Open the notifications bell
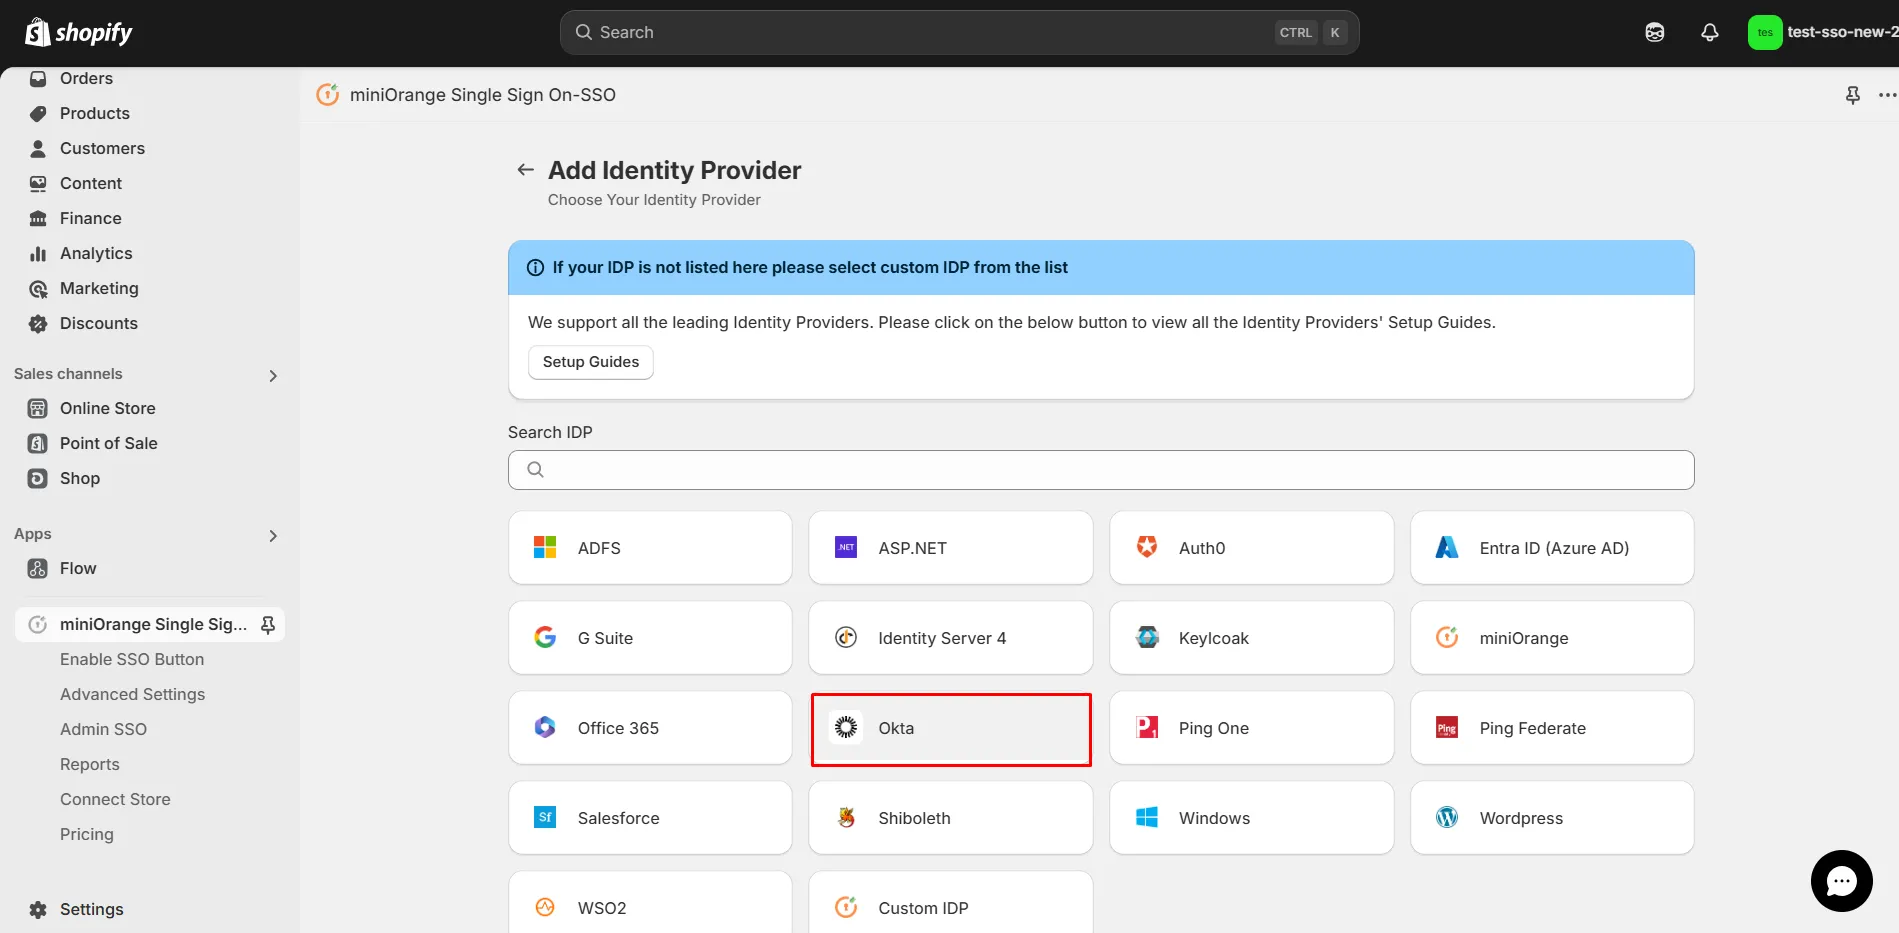Screen dimensions: 1899x933 coord(1710,32)
